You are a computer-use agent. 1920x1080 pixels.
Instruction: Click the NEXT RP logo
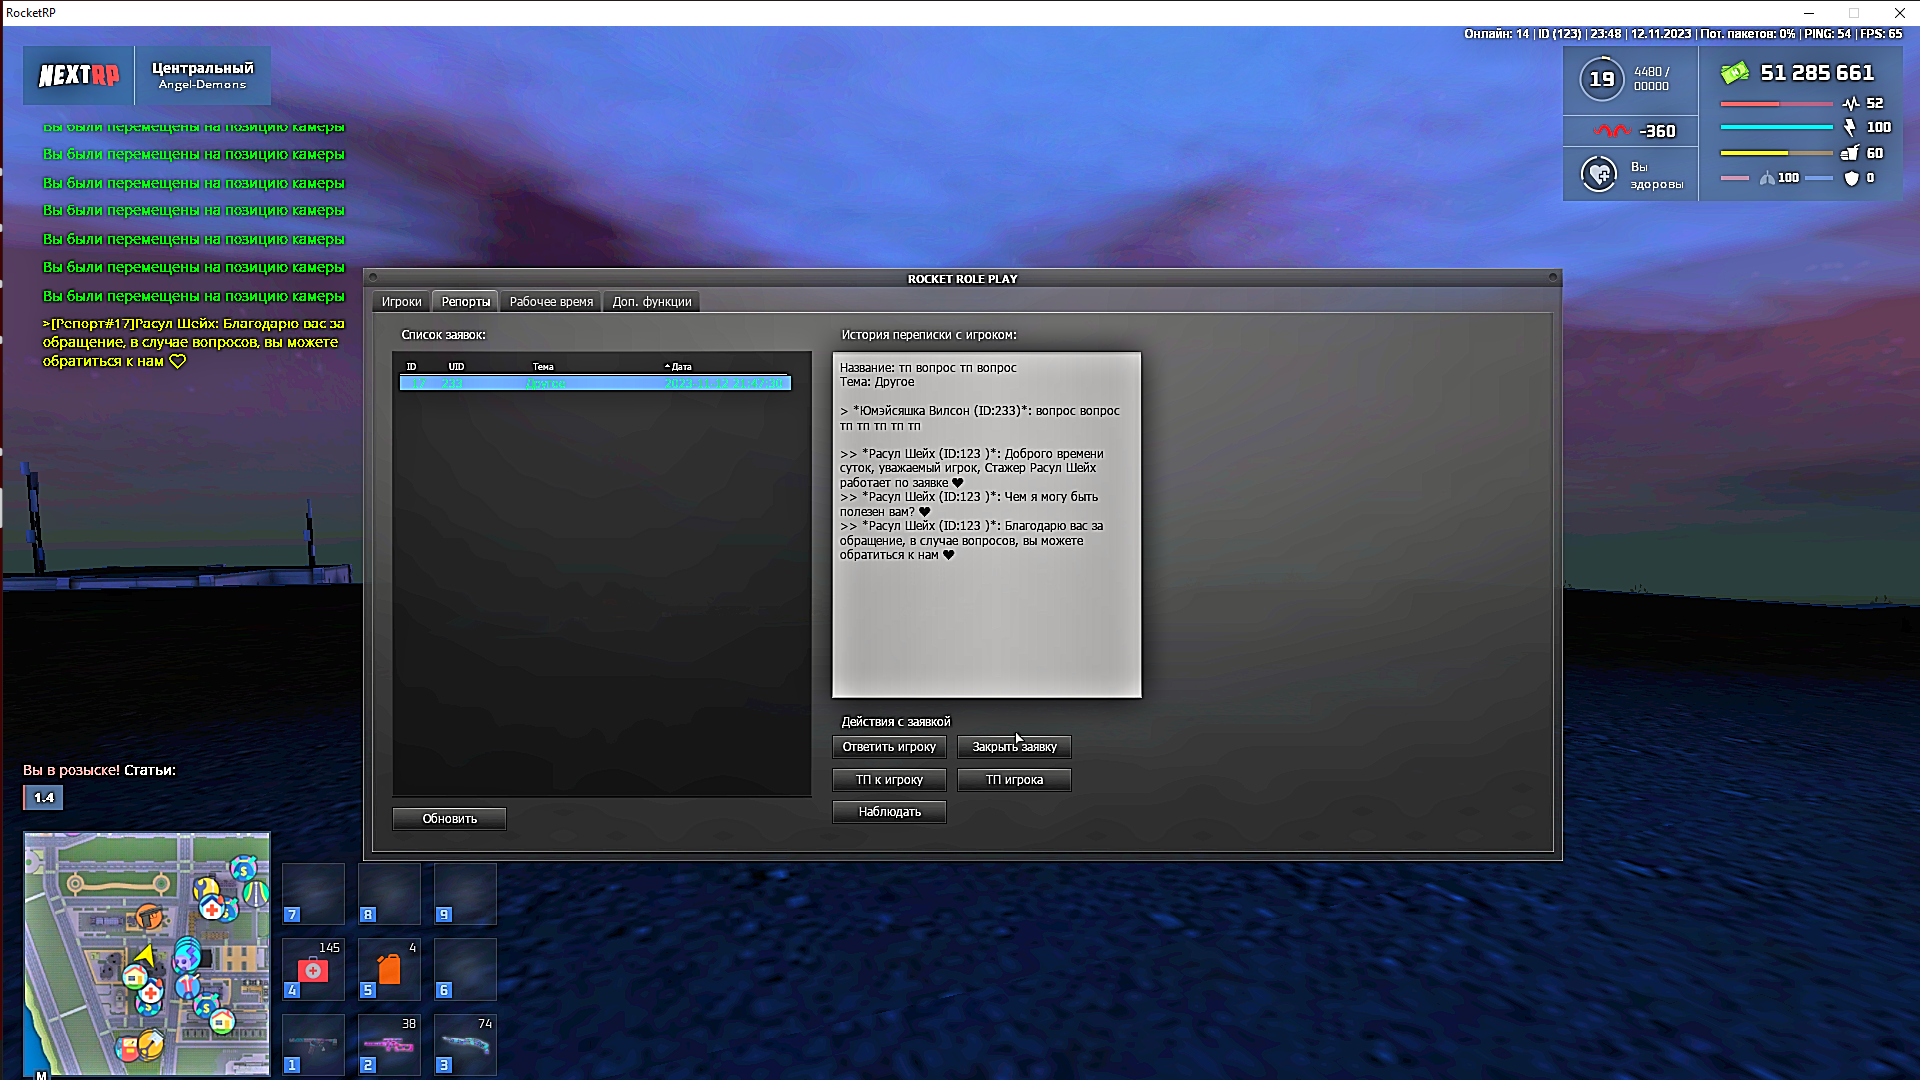coord(79,76)
